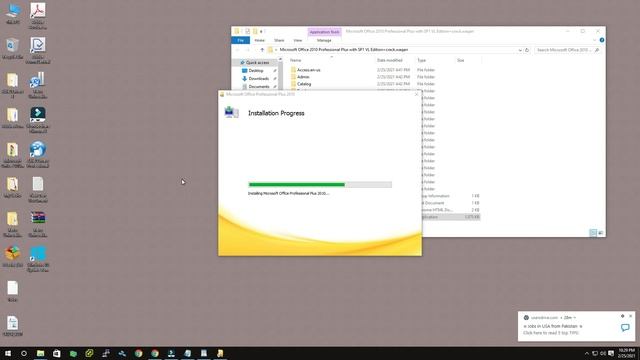Open the Filmora desktop shortcut
The height and width of the screenshot is (360, 640).
(38, 120)
